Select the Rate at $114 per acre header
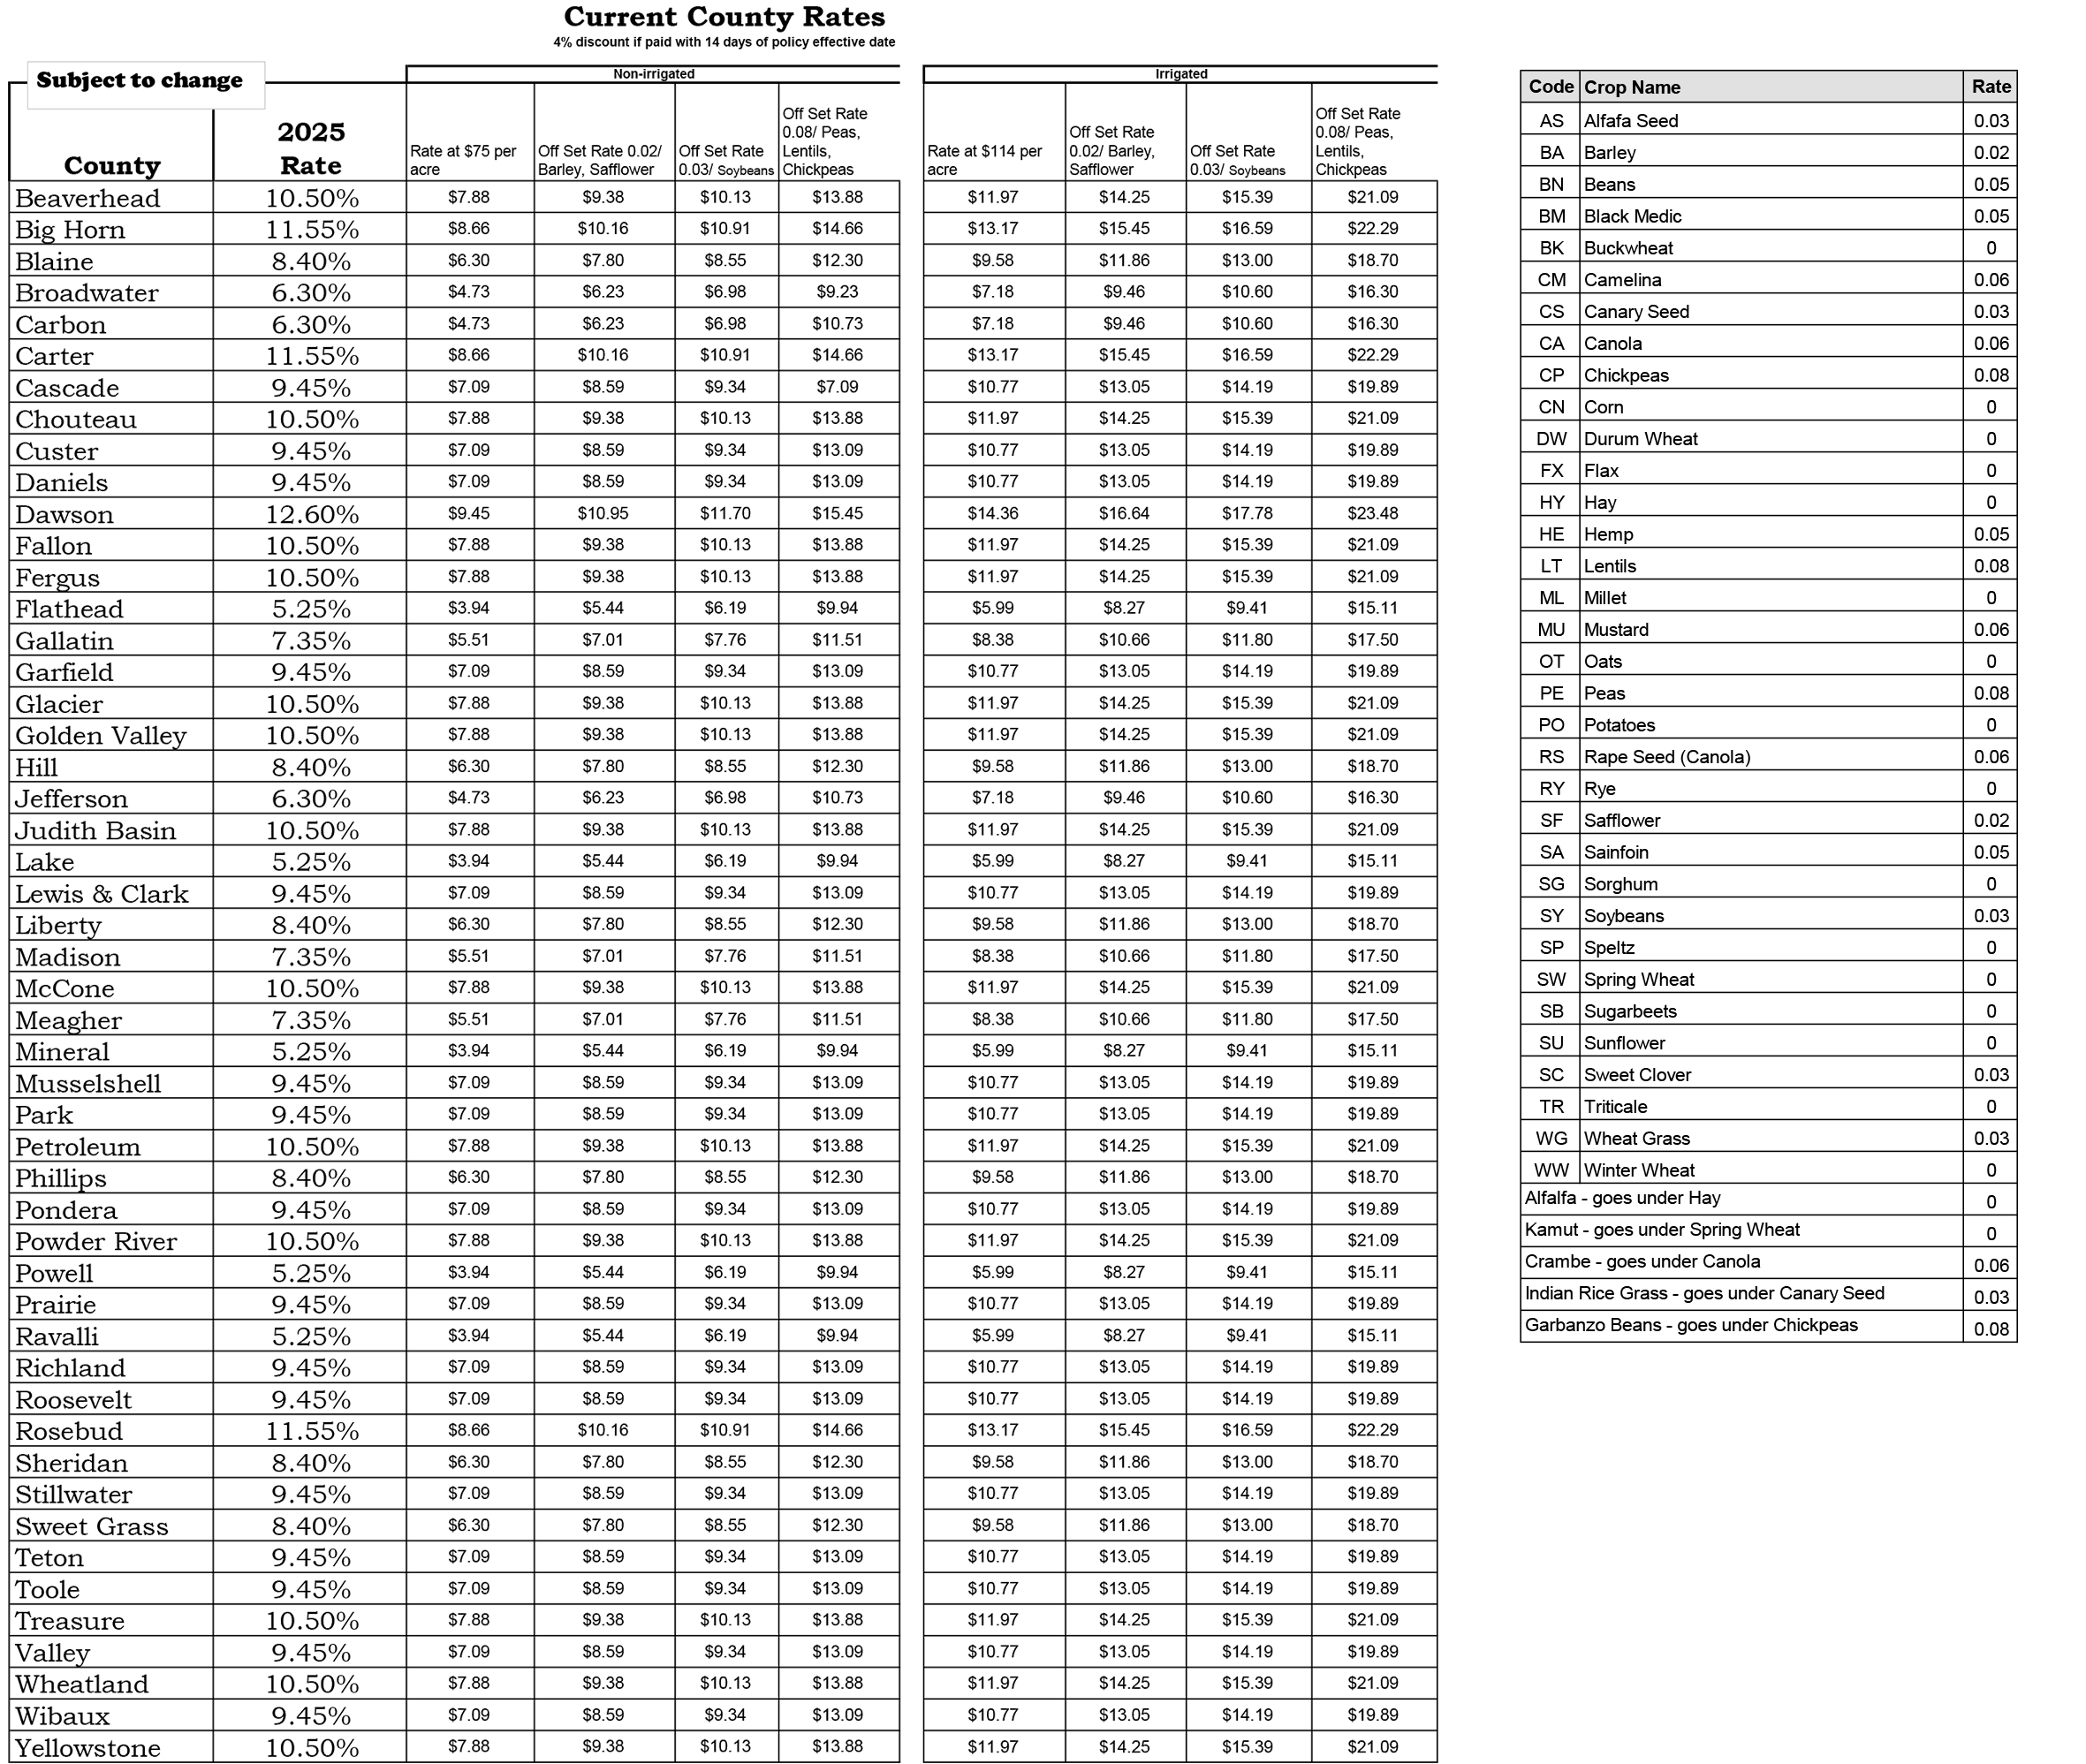The height and width of the screenshot is (1764, 2086). coord(985,160)
